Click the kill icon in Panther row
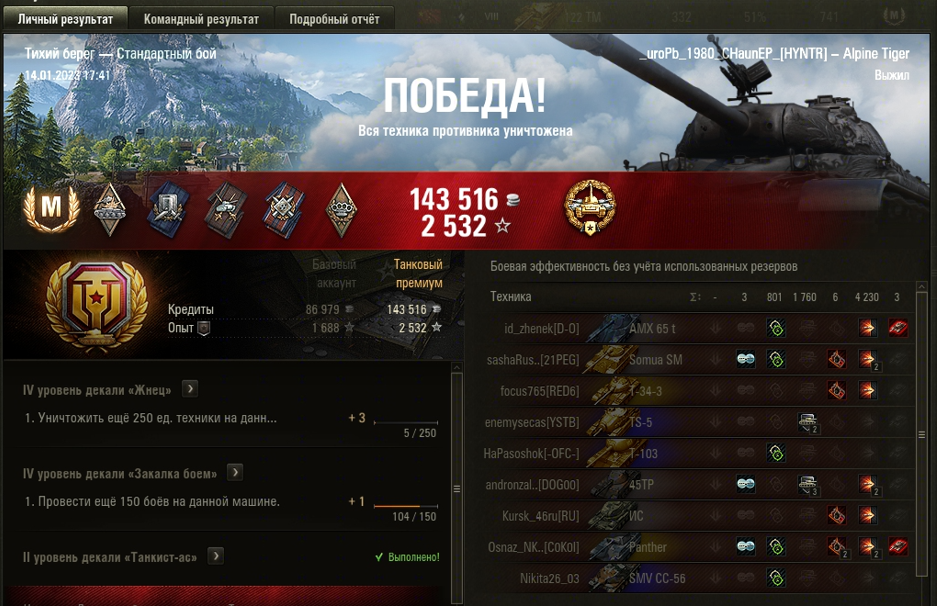The height and width of the screenshot is (606, 937). point(898,546)
